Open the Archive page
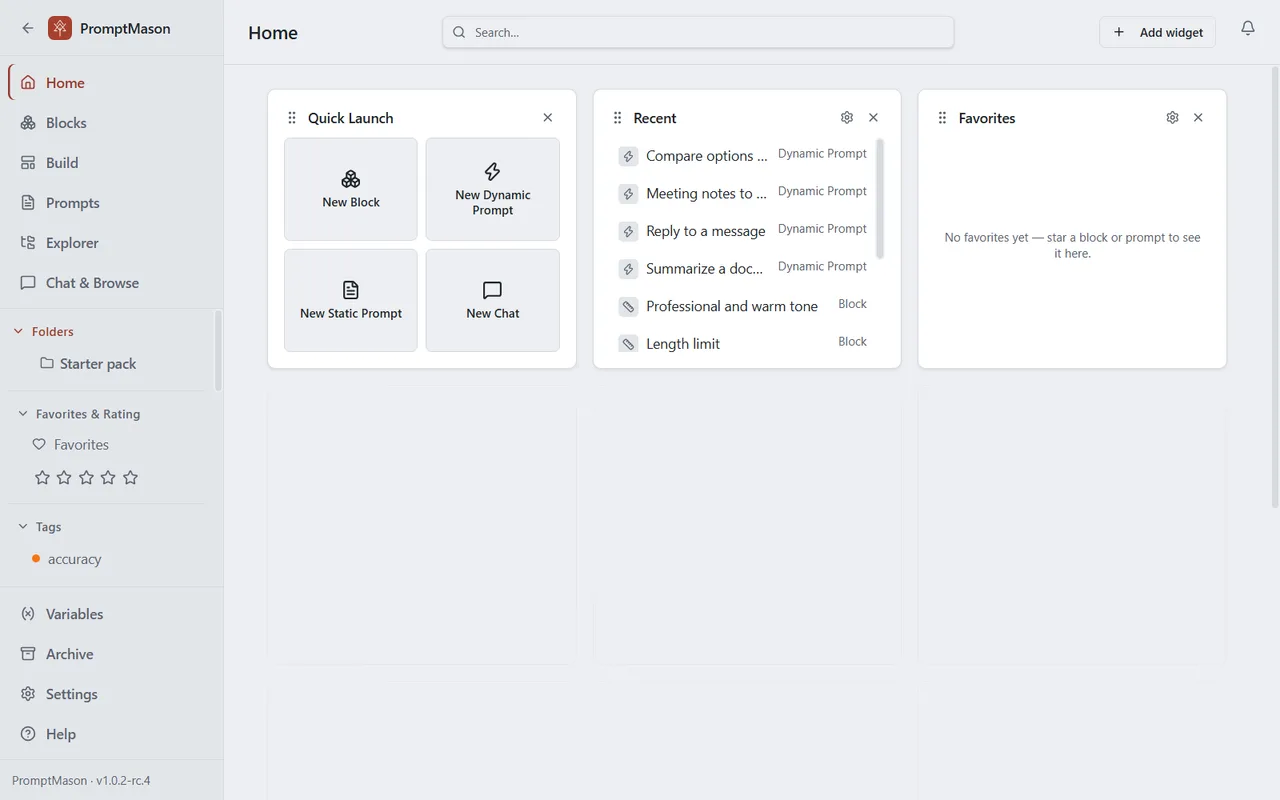Image resolution: width=1280 pixels, height=800 pixels. pyautogui.click(x=112, y=654)
